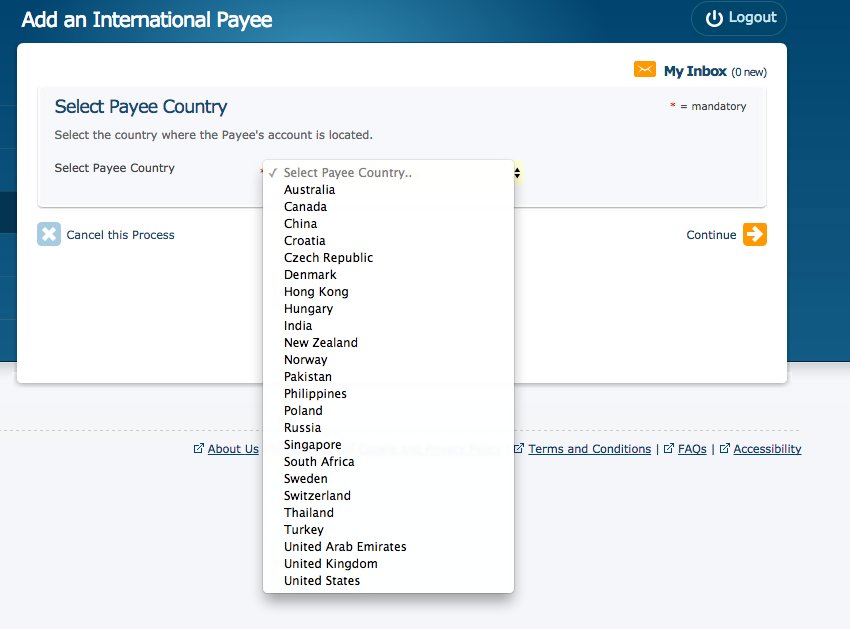Pick Singapore from the list
850x629 pixels.
[x=388, y=445]
